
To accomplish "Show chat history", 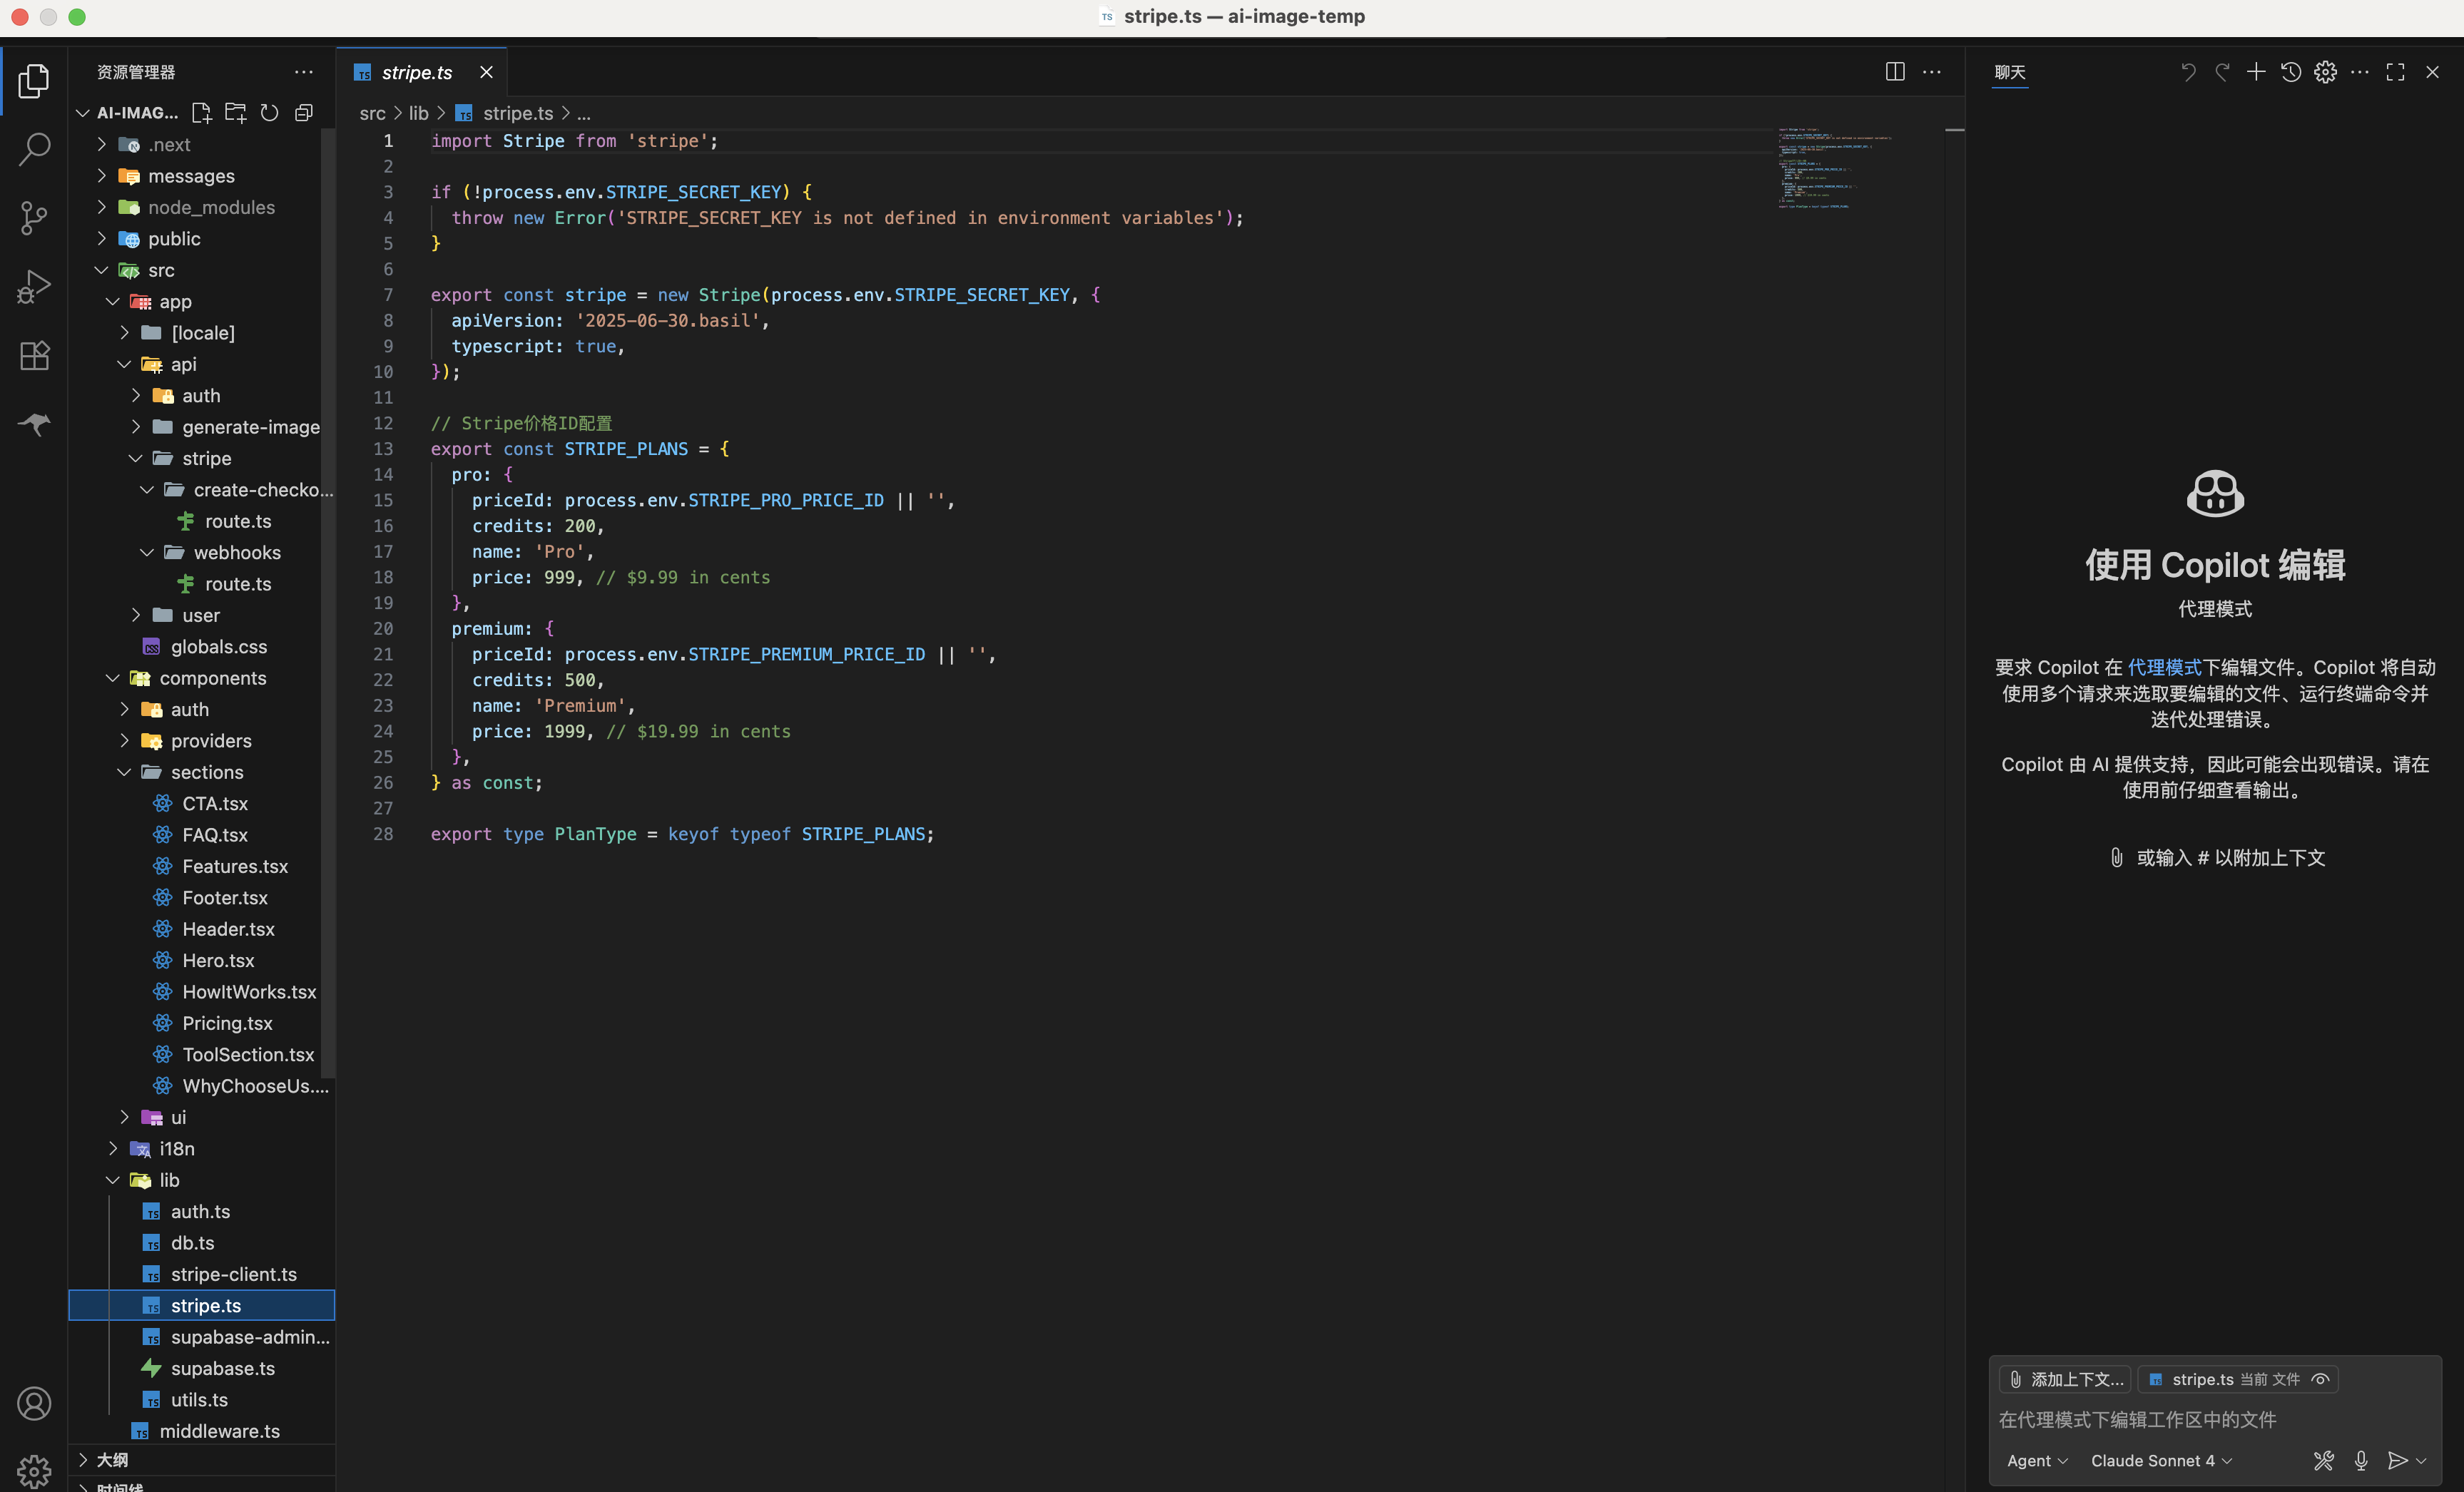I will coord(2290,72).
